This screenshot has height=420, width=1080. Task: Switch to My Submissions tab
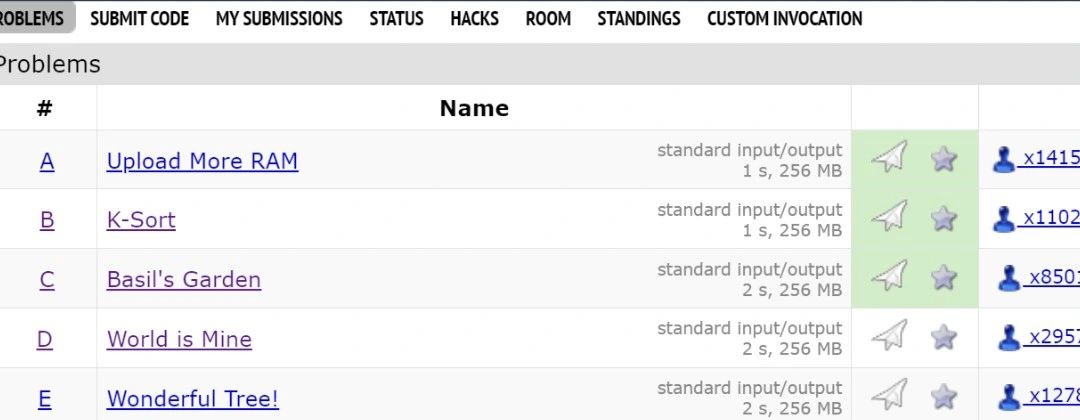tap(279, 19)
